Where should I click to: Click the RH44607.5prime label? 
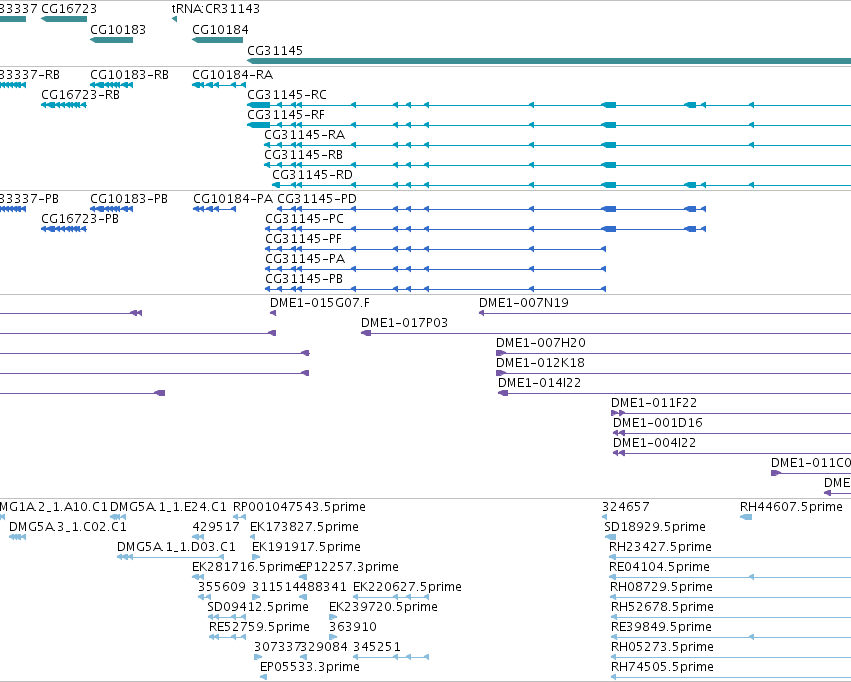[791, 507]
